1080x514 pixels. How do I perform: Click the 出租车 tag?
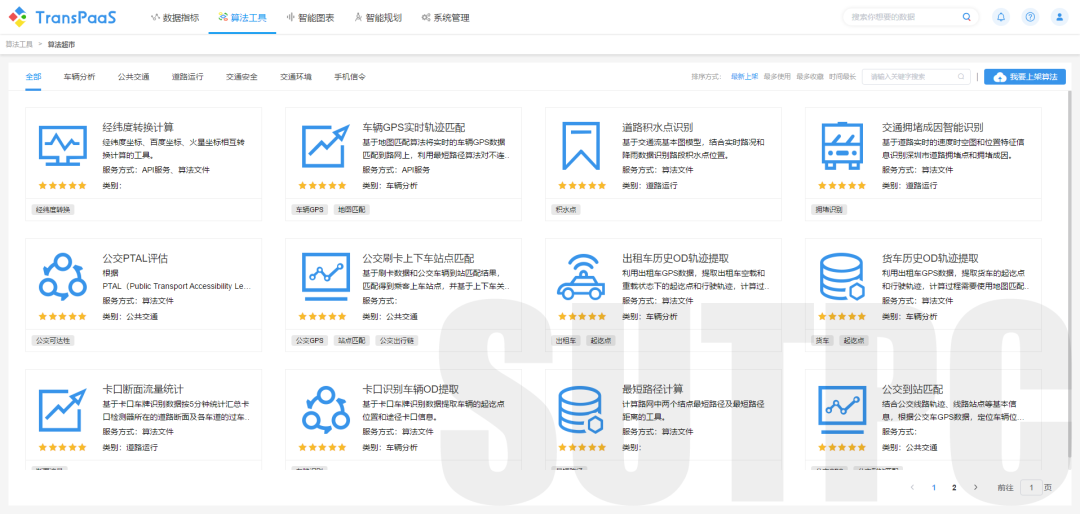point(565,340)
